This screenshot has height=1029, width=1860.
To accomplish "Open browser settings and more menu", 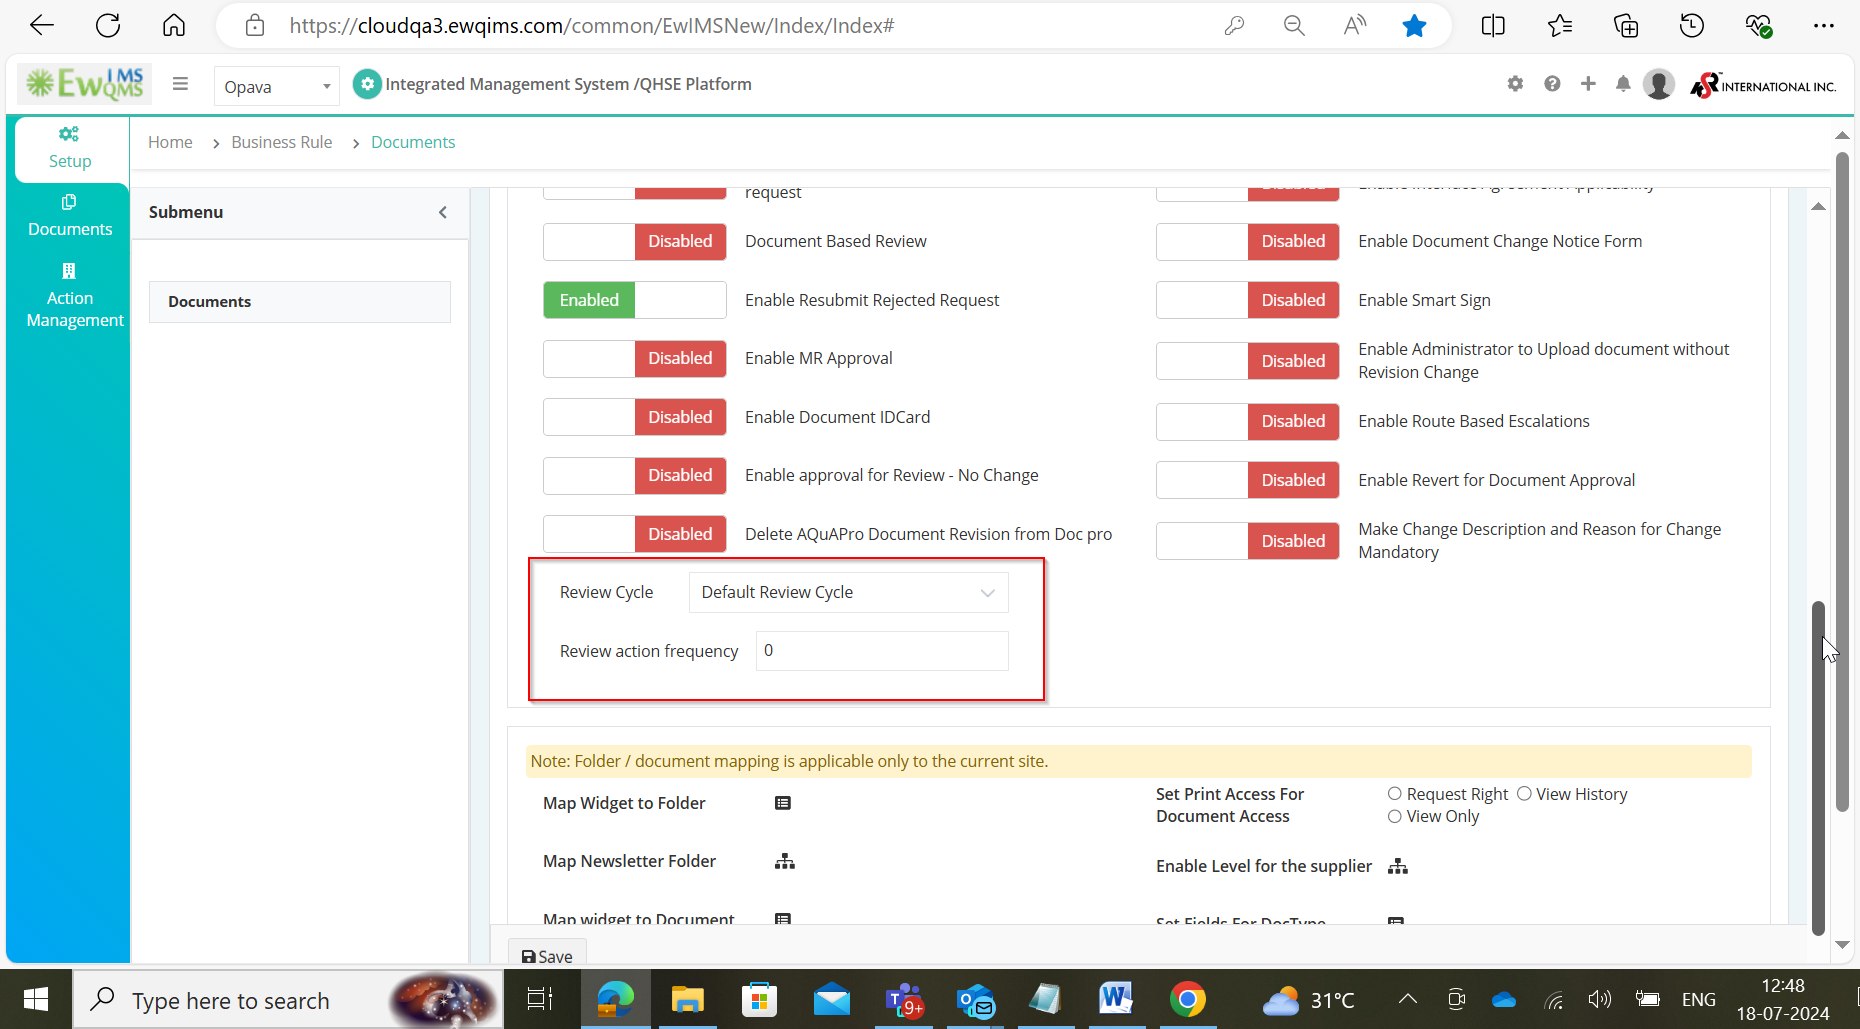I will click(1824, 26).
